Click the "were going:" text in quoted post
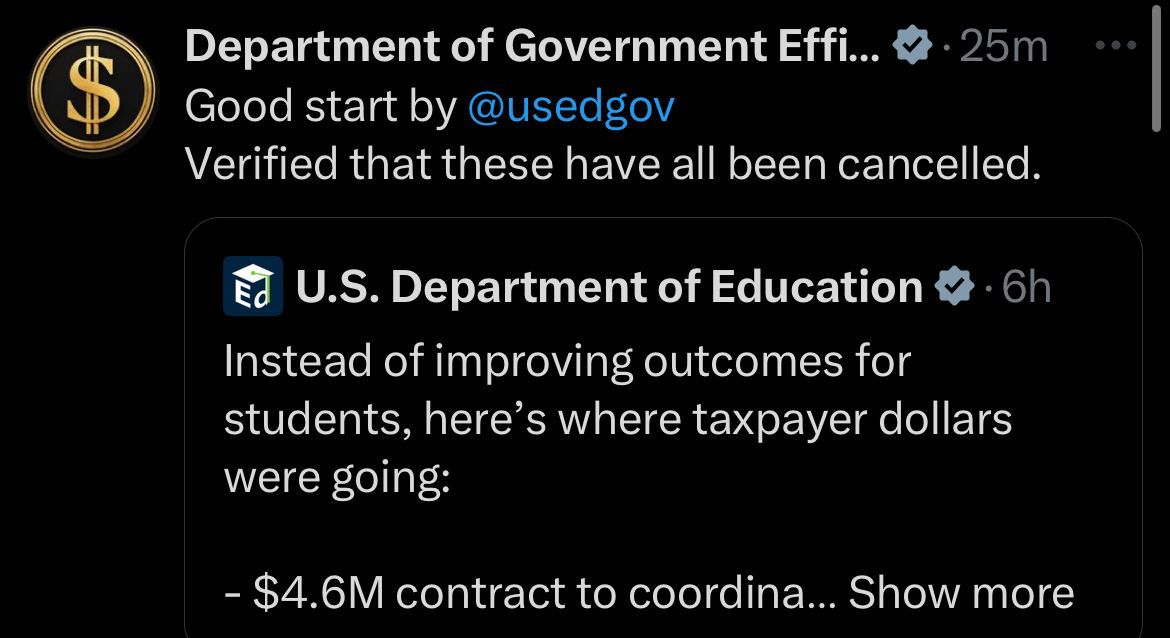Viewport: 1170px width, 638px height. coord(337,478)
